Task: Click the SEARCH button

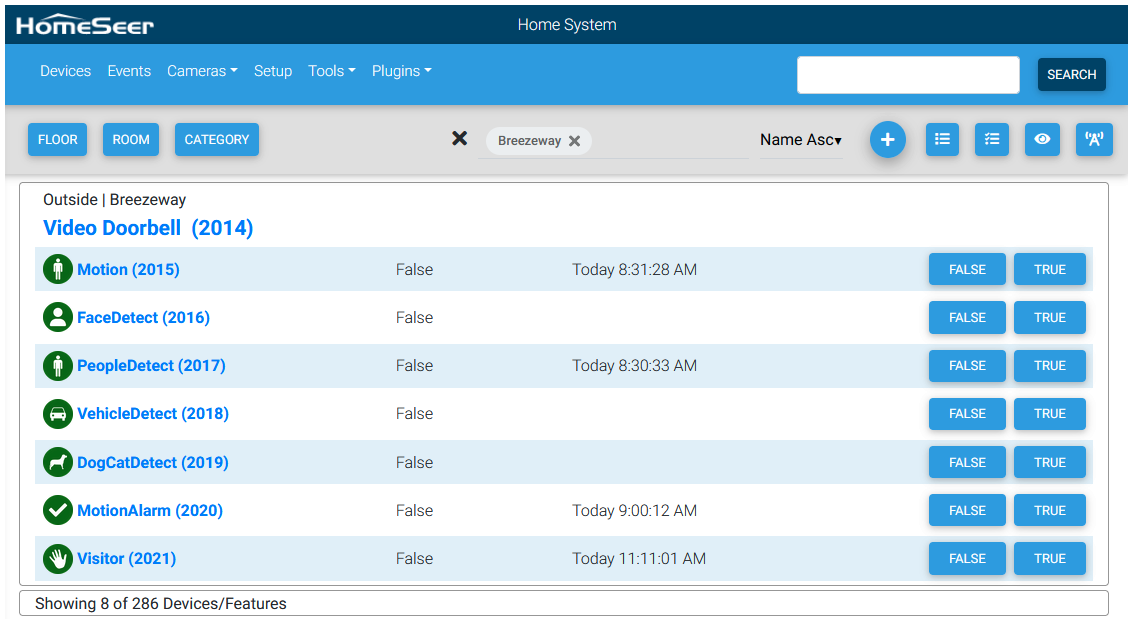Action: [x=1071, y=75]
